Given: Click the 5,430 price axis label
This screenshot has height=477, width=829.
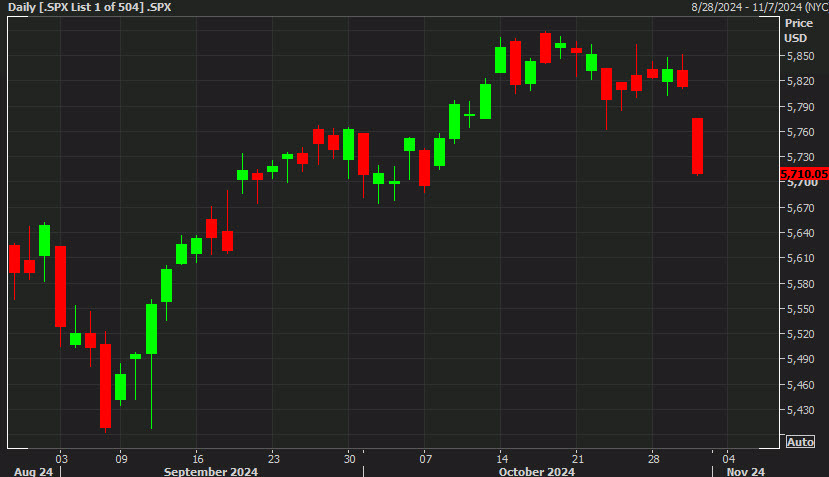Looking at the screenshot, I should click(800, 410).
